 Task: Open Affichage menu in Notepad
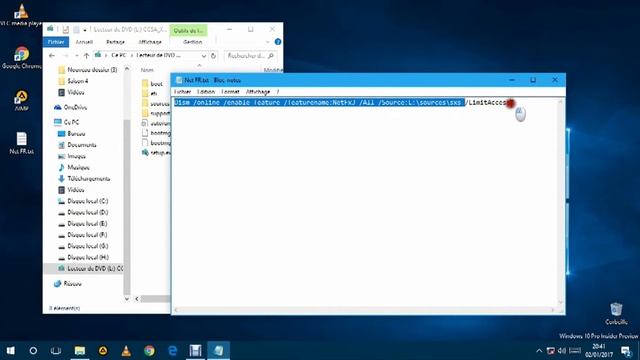pos(258,91)
